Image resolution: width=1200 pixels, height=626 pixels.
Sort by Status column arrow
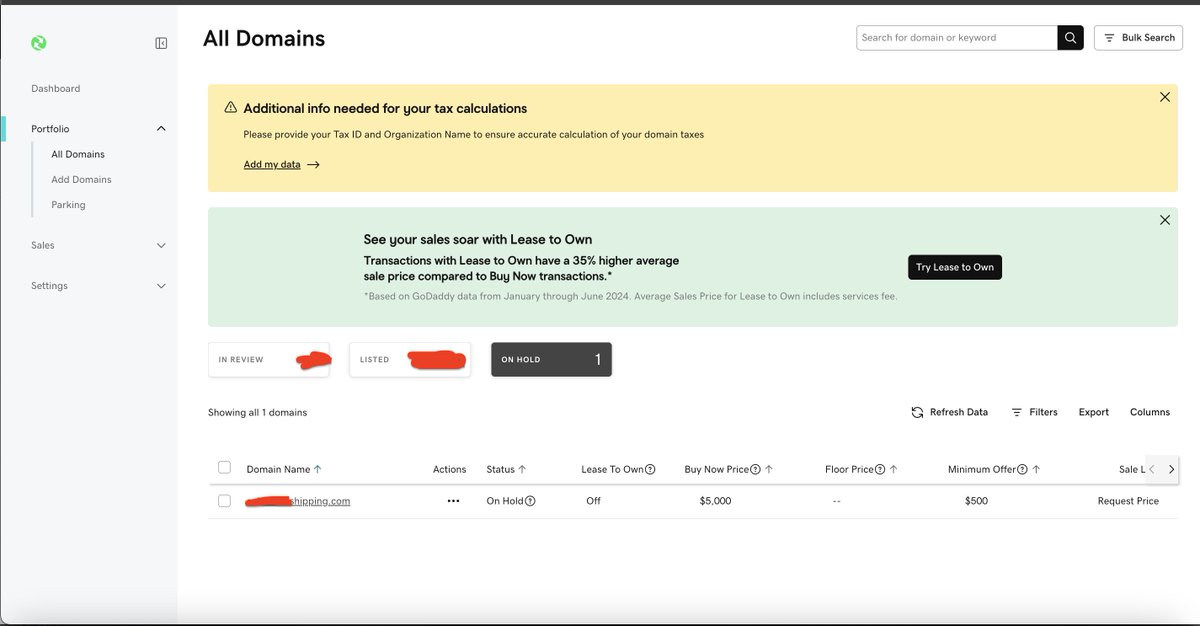522,469
